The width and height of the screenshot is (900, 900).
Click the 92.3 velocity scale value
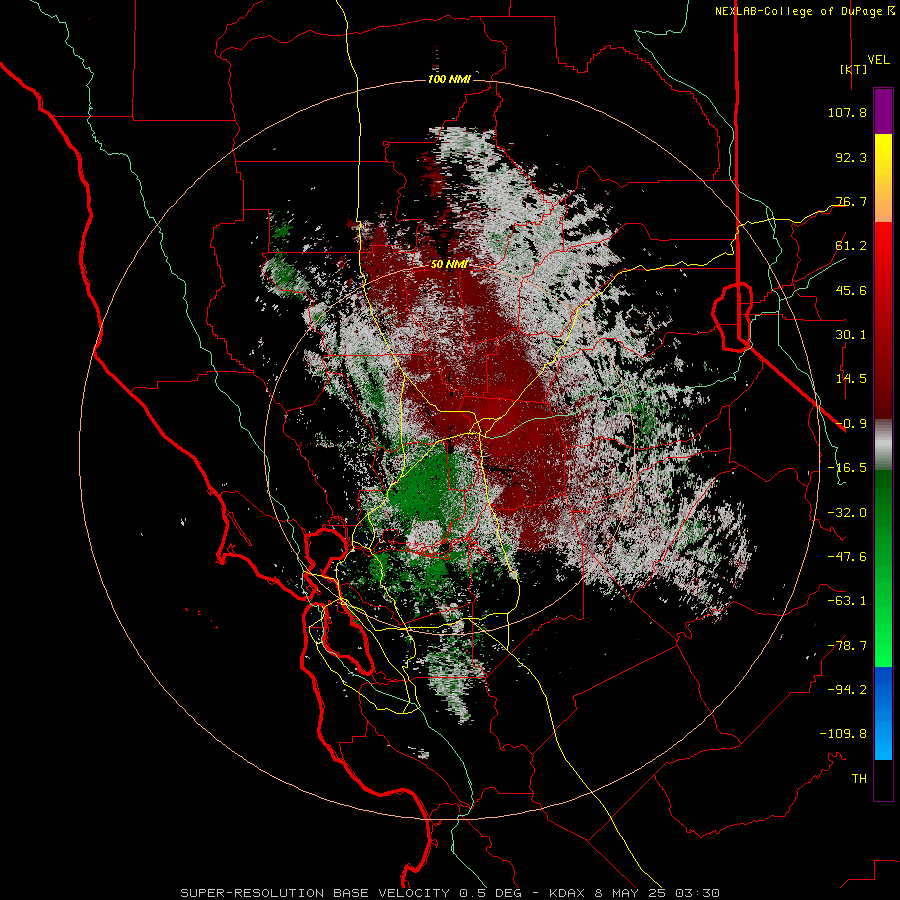tap(851, 157)
